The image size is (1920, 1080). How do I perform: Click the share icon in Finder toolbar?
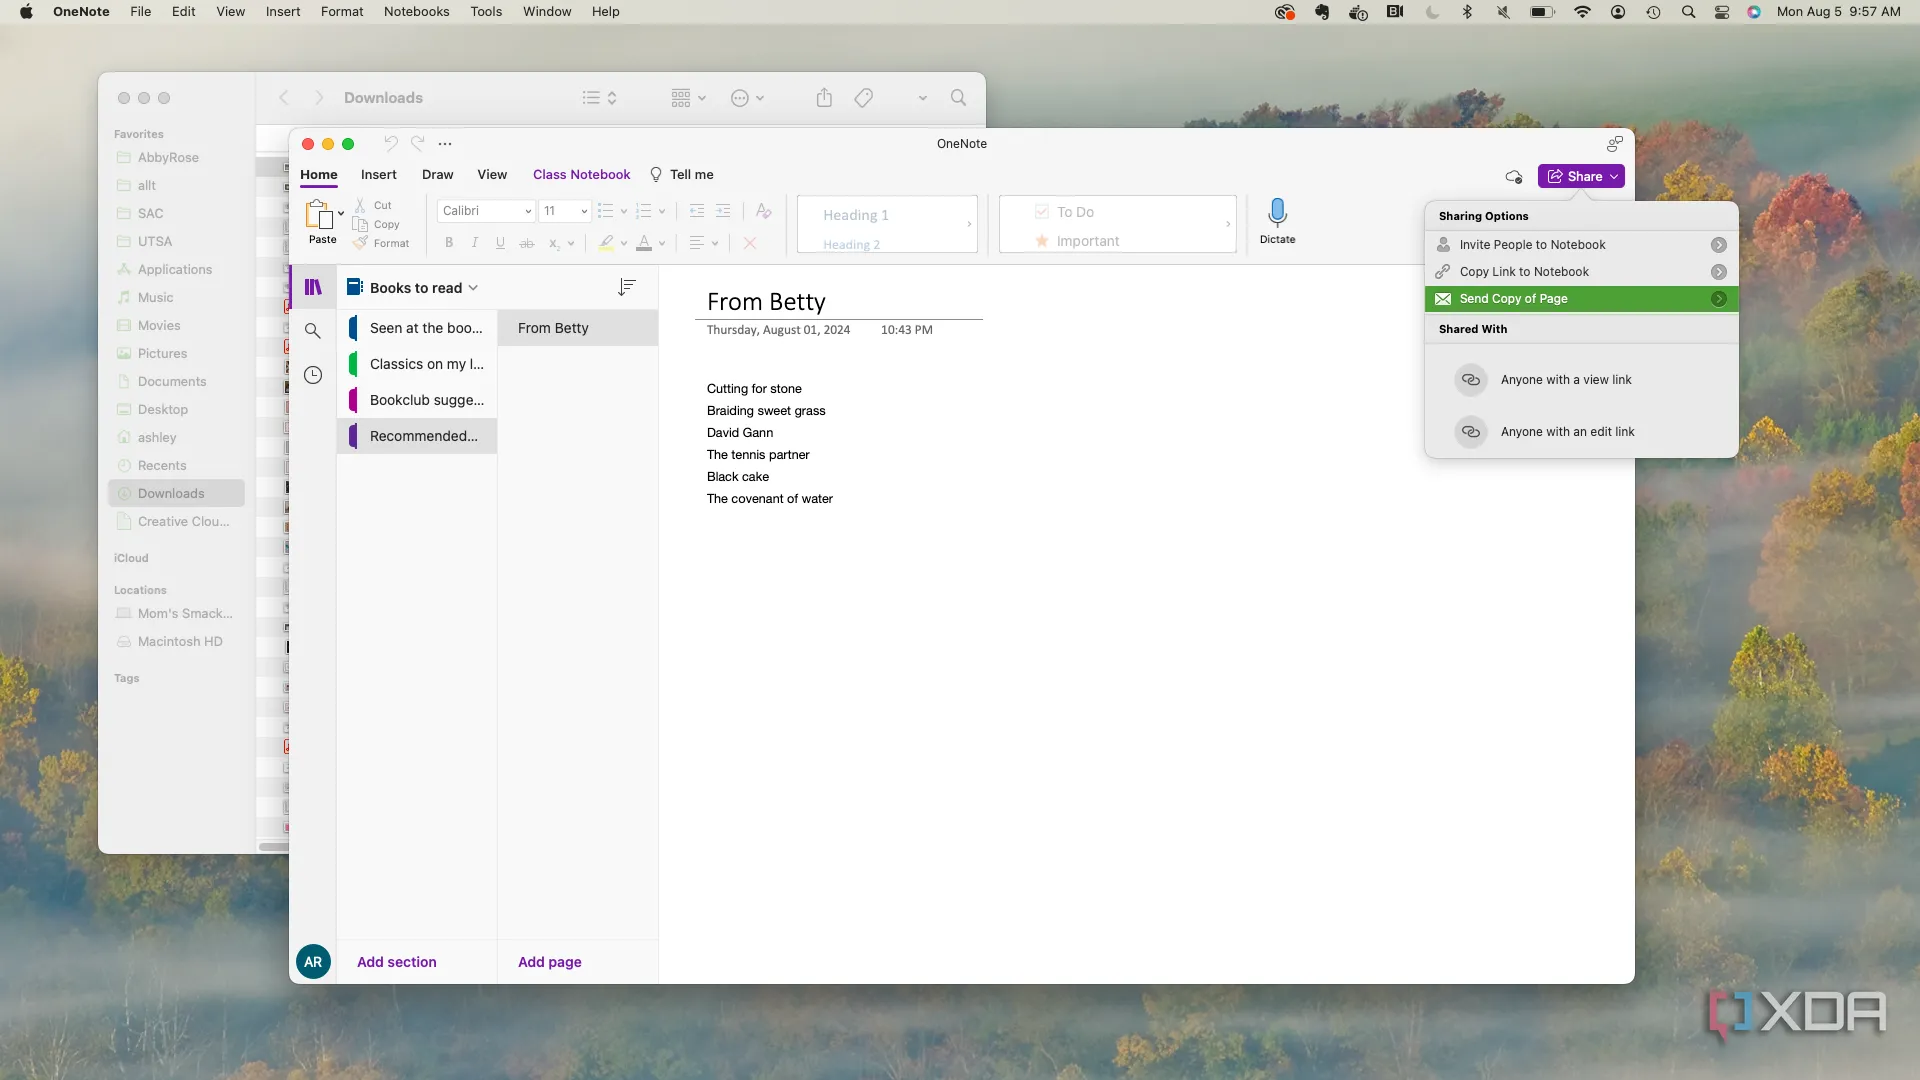[824, 98]
